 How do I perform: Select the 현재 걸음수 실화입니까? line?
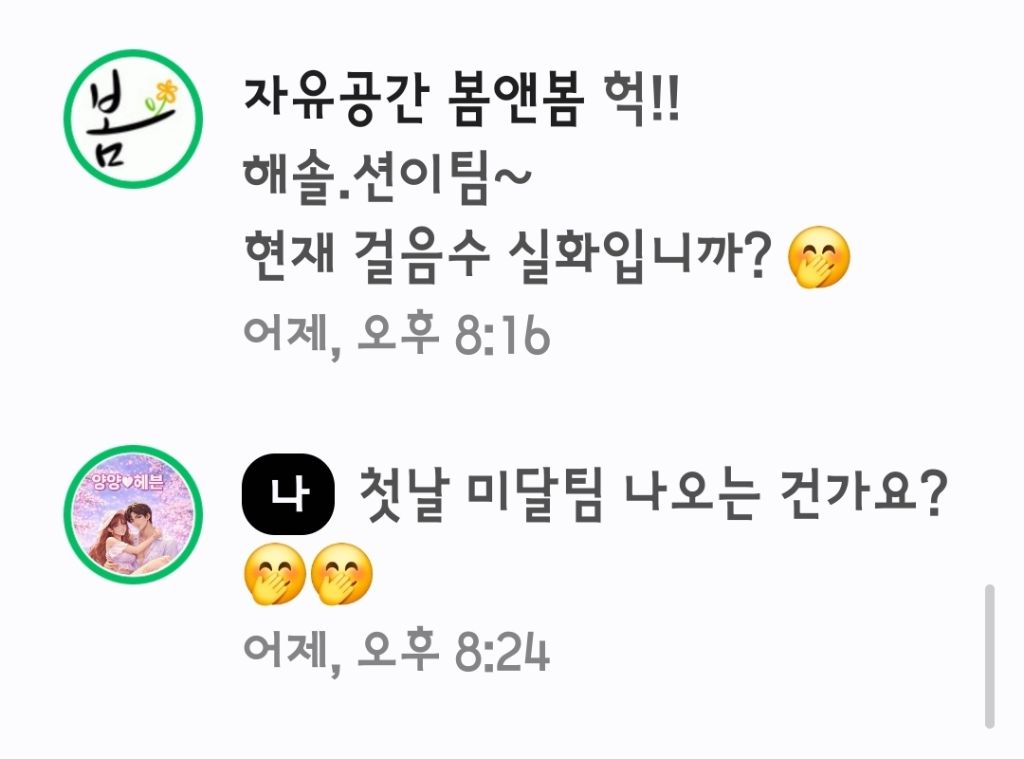point(507,256)
